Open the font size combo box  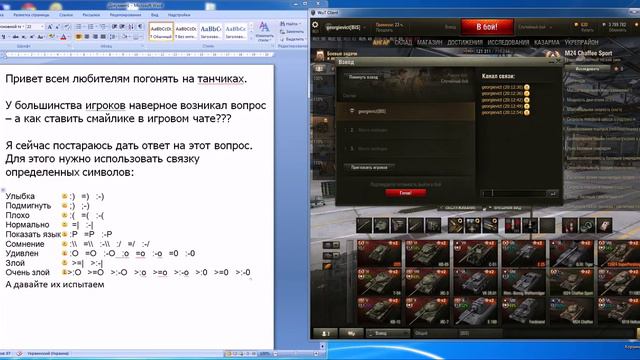(35, 27)
